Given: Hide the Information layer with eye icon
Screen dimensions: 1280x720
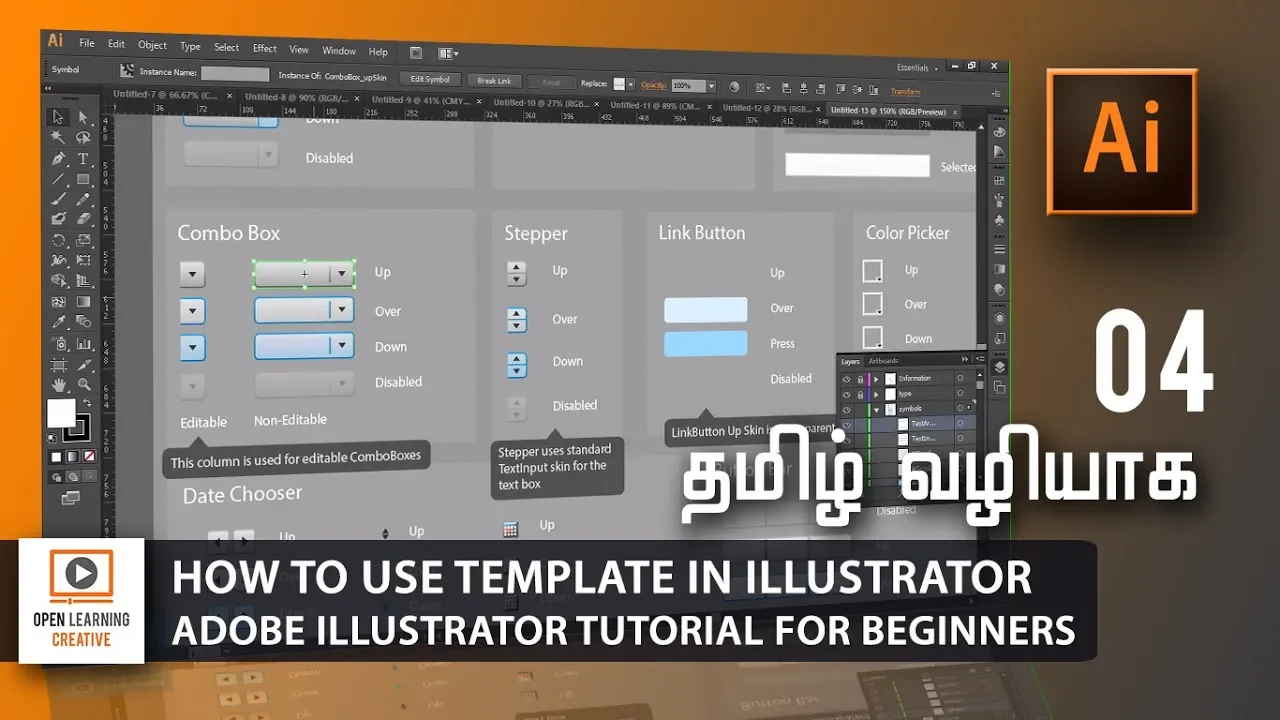Looking at the screenshot, I should point(846,379).
